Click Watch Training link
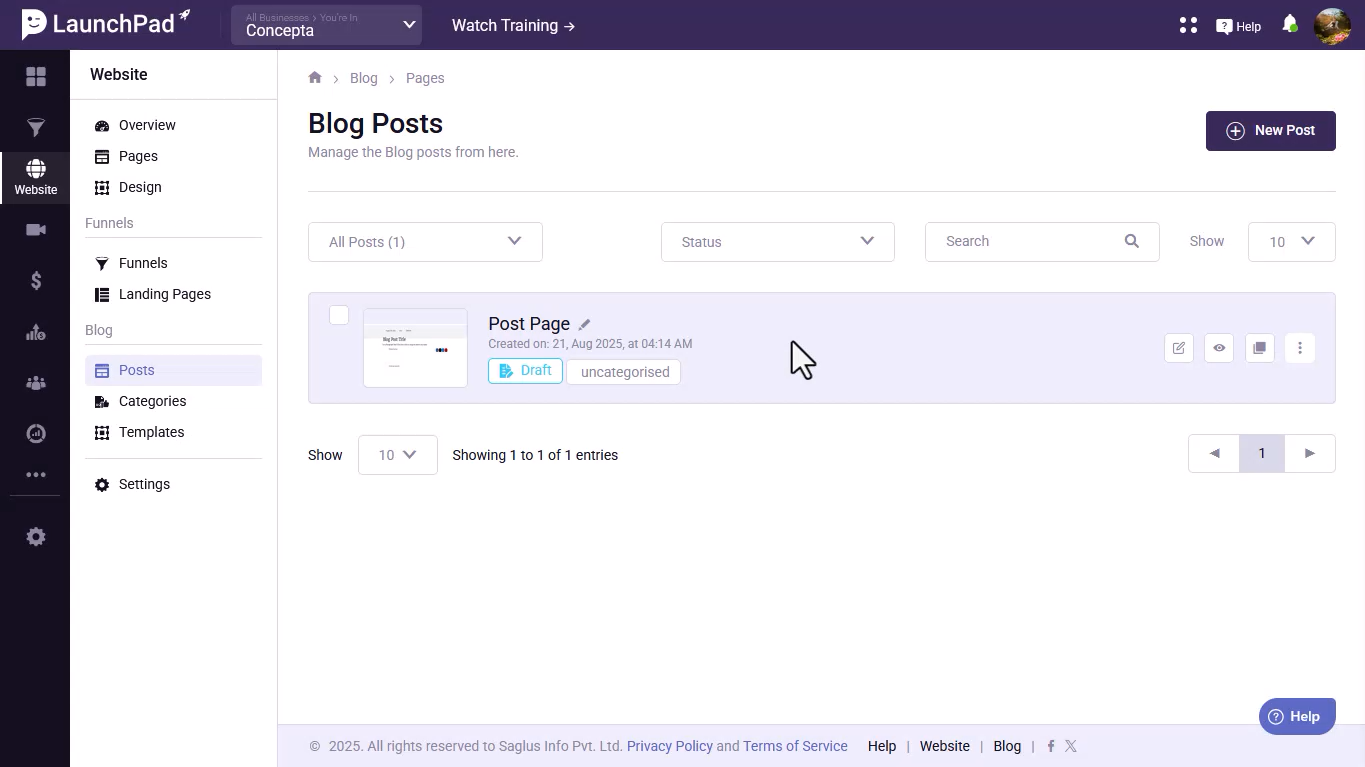Viewport: 1365px width, 767px height. click(513, 26)
